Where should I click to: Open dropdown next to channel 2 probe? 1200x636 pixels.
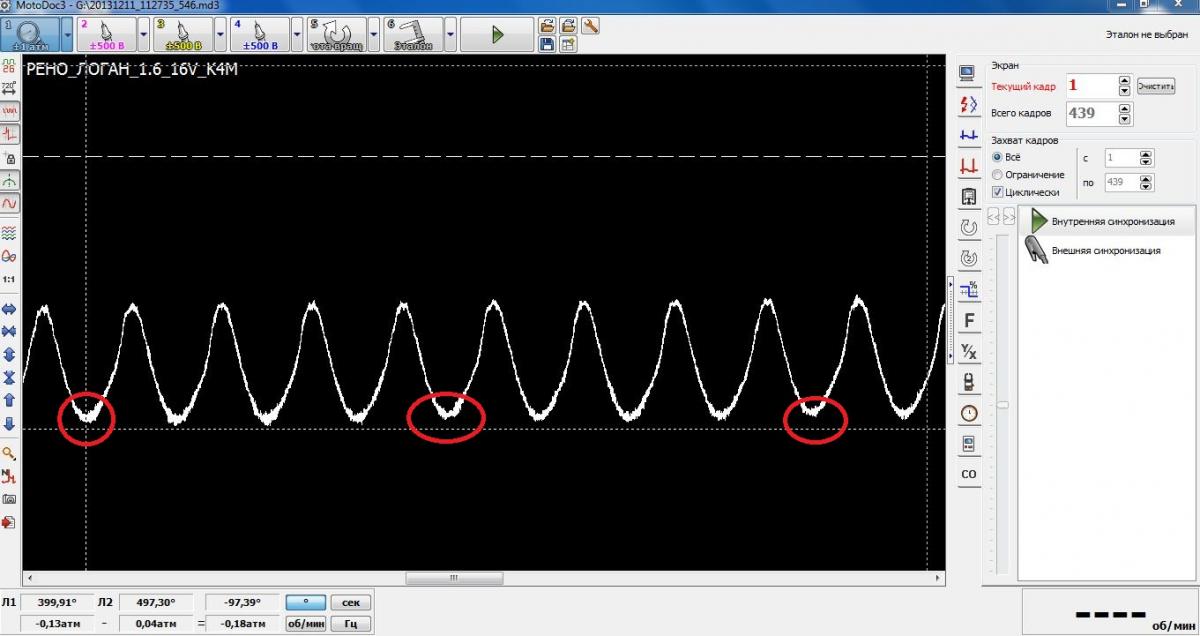(x=144, y=35)
